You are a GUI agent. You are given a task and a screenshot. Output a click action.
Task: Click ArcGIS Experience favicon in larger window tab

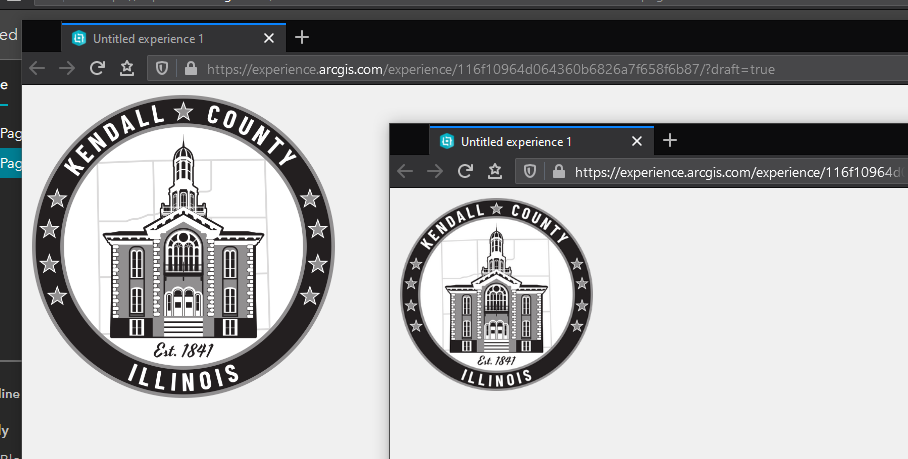[x=79, y=38]
